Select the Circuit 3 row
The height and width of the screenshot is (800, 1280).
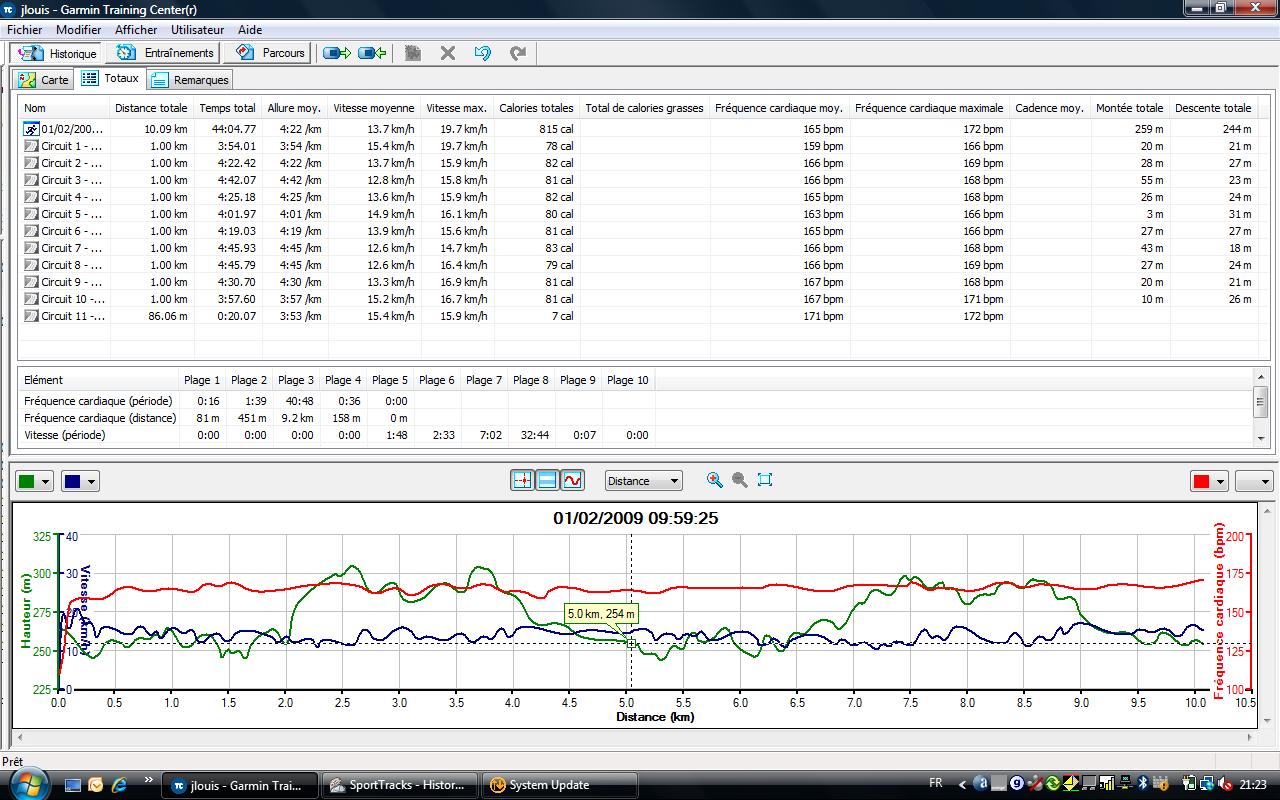point(645,180)
